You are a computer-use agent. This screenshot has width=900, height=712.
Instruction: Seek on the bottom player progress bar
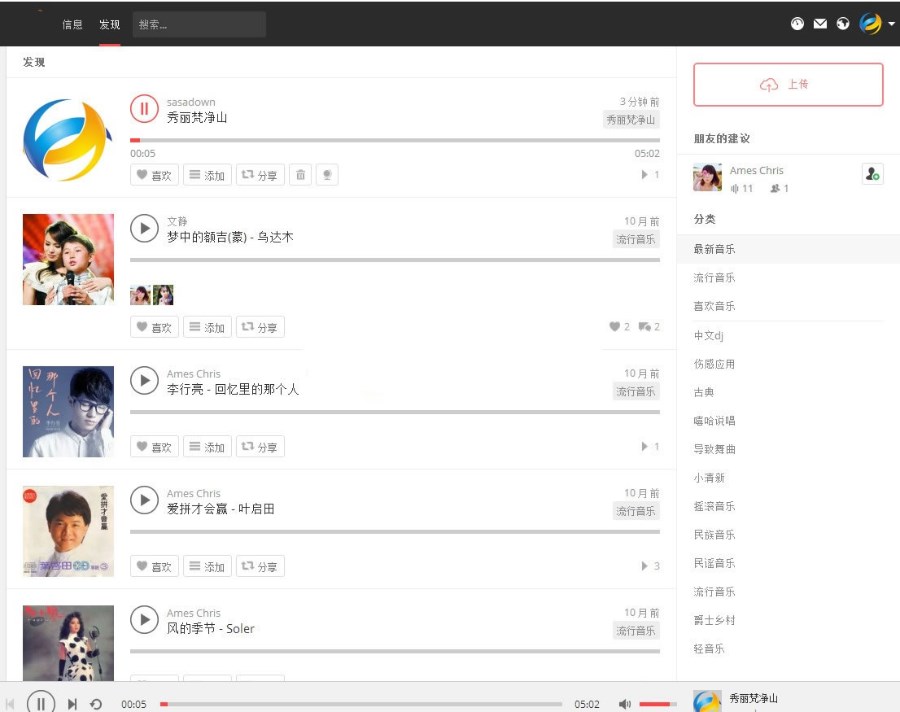pos(362,703)
